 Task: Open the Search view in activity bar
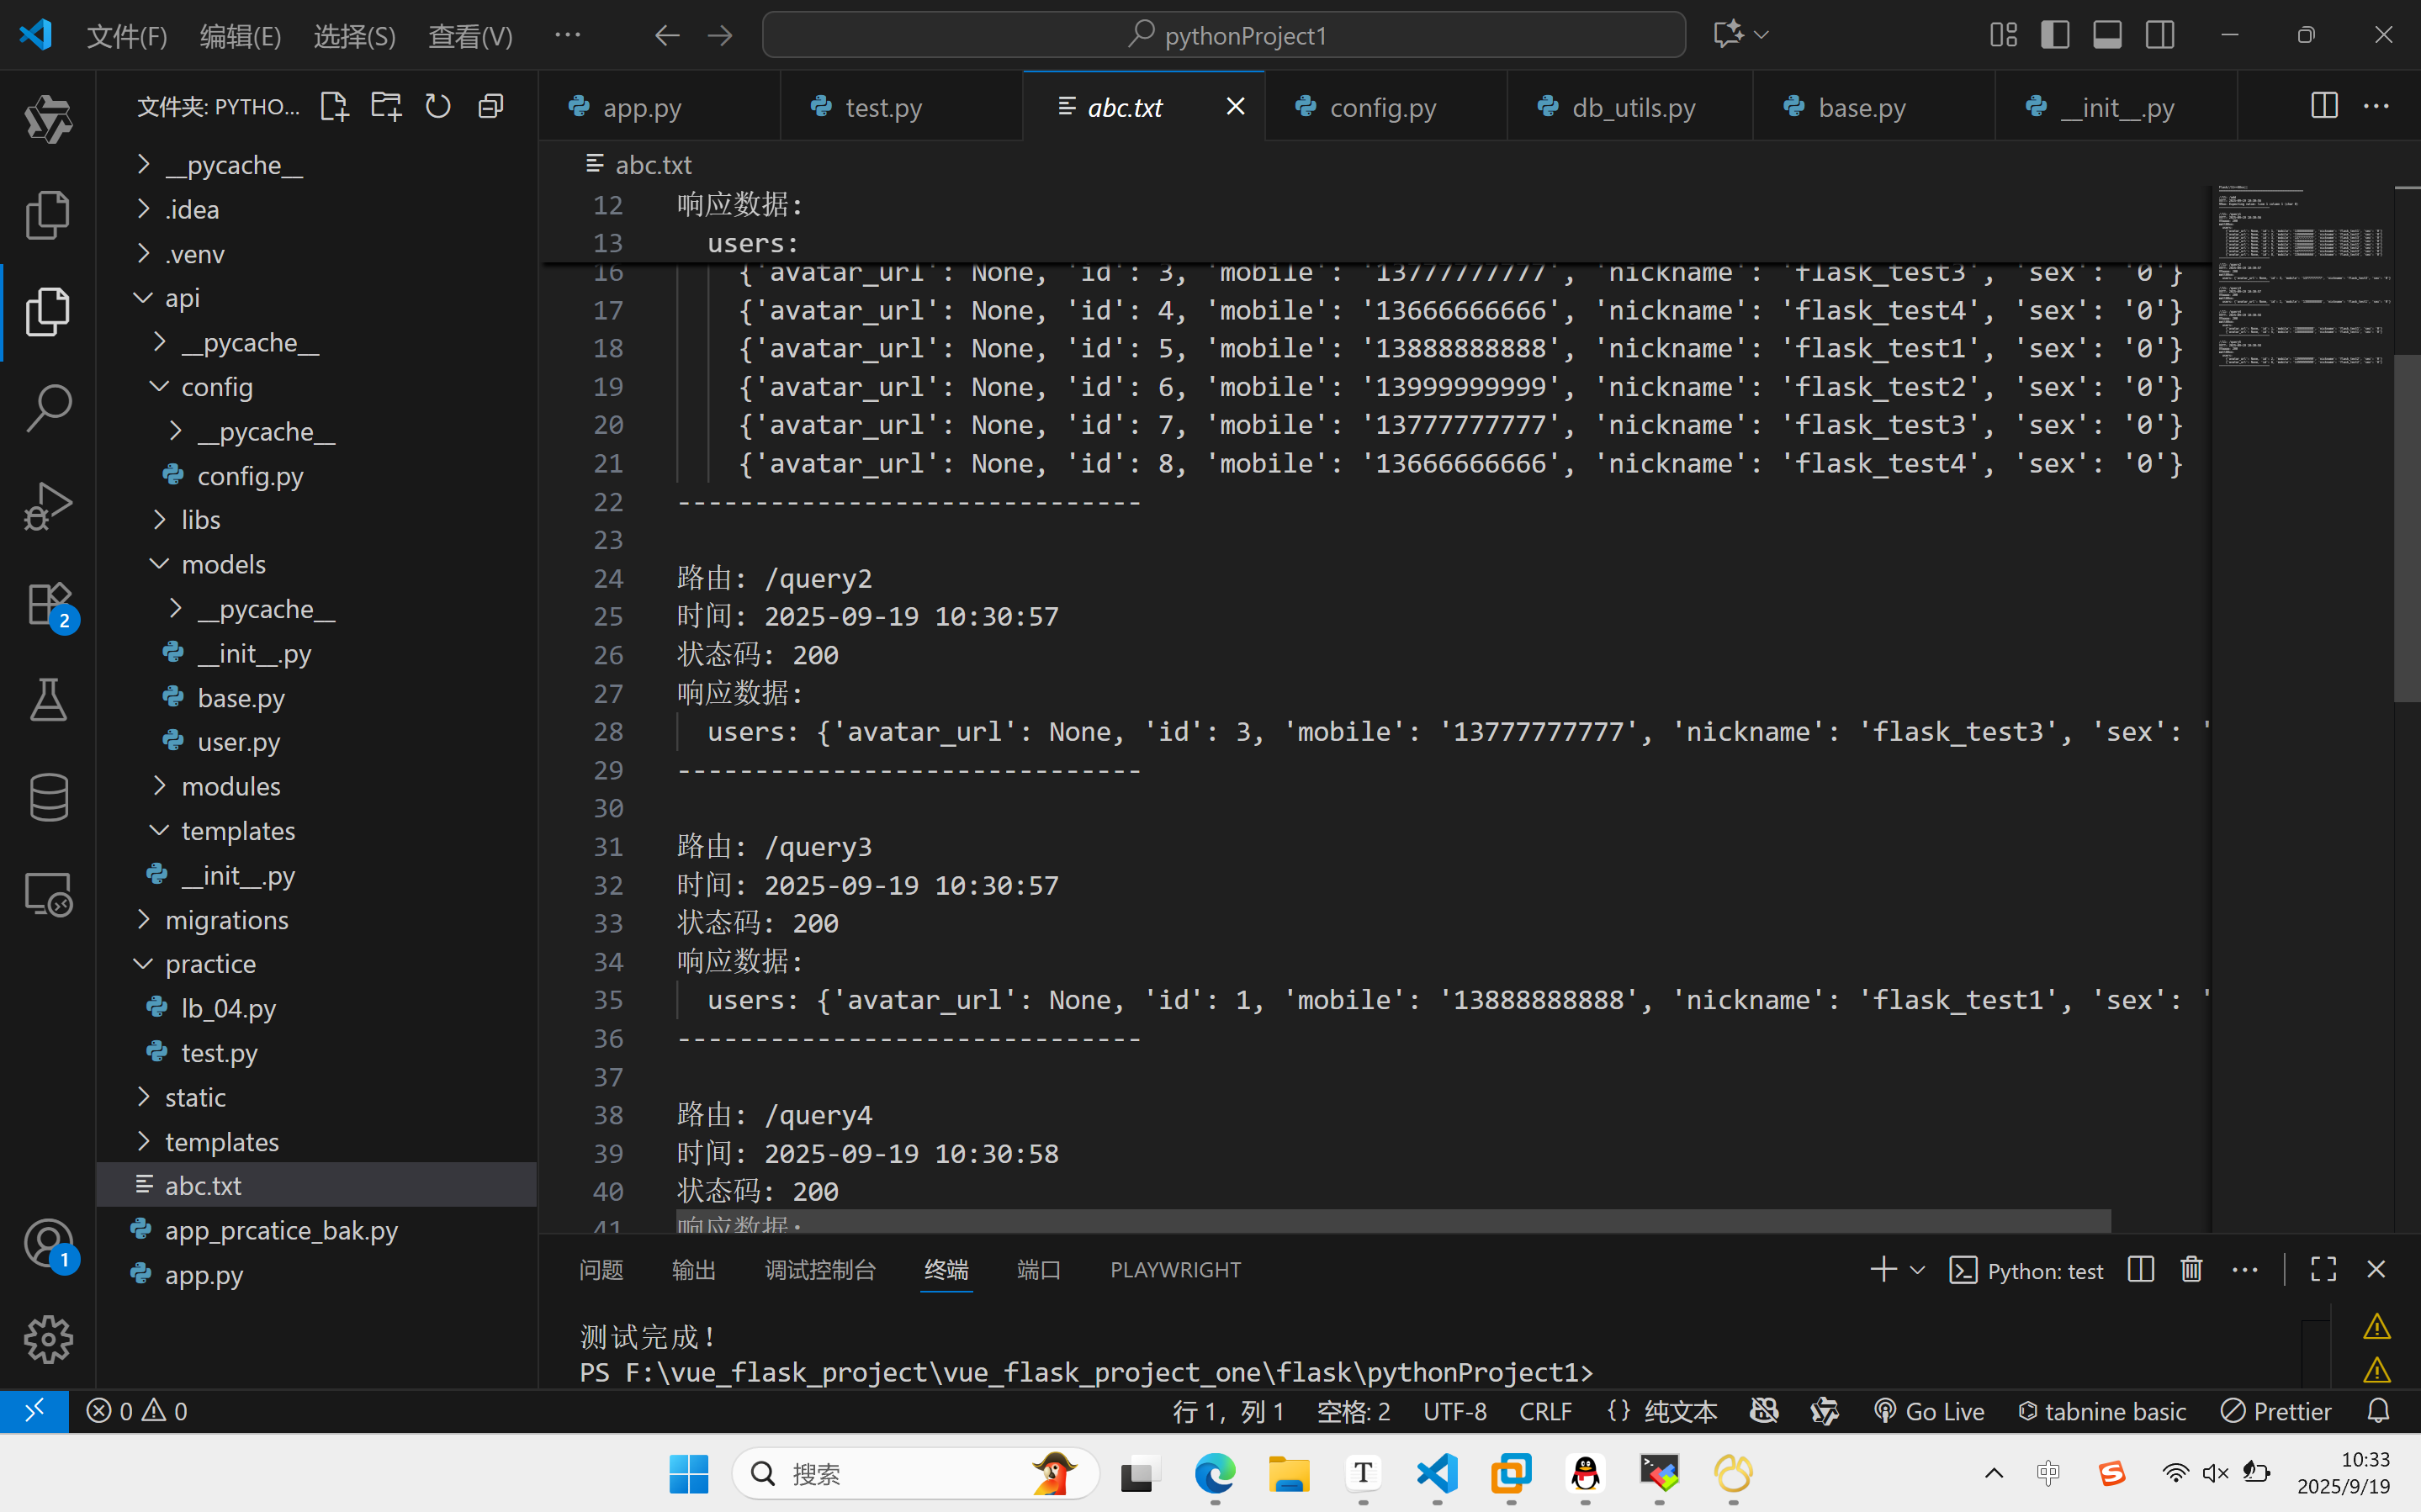tap(48, 408)
